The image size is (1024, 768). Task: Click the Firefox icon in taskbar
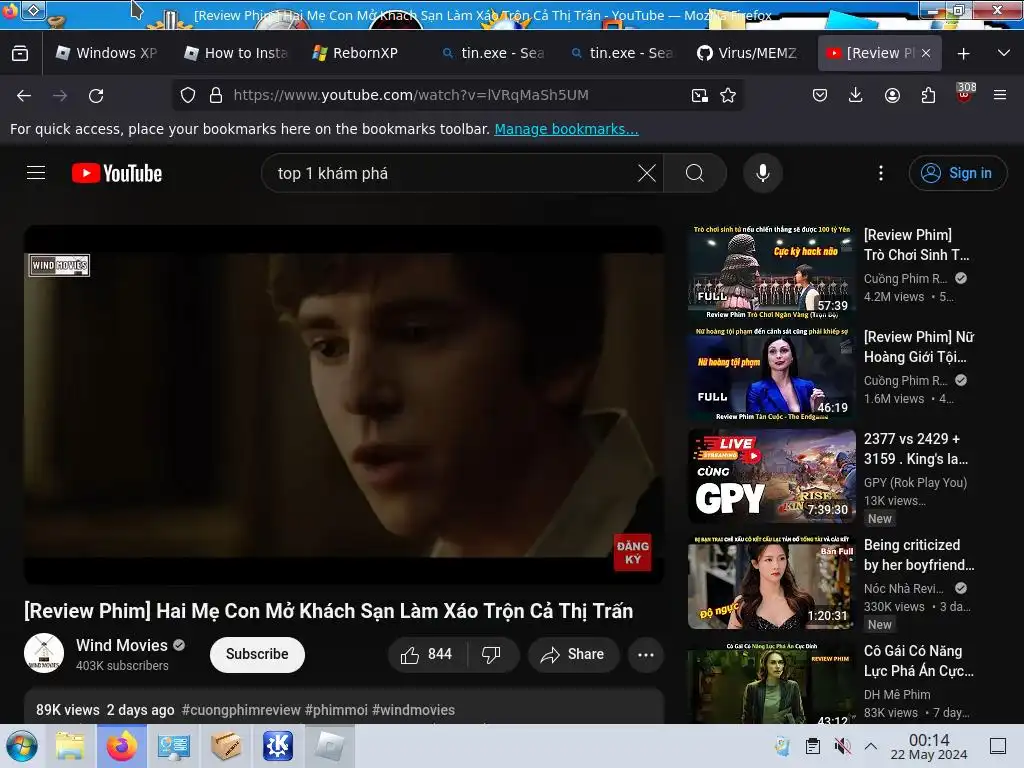(121, 746)
